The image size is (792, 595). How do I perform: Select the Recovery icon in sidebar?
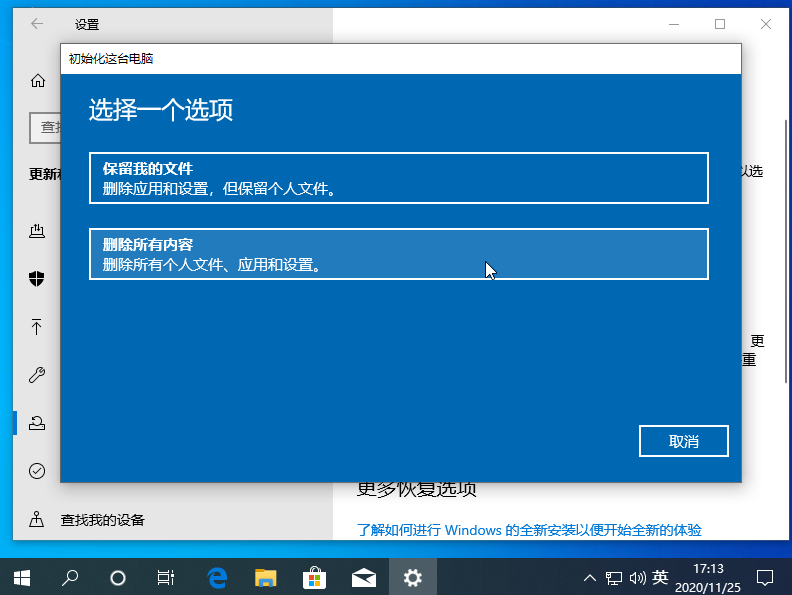pyautogui.click(x=38, y=423)
